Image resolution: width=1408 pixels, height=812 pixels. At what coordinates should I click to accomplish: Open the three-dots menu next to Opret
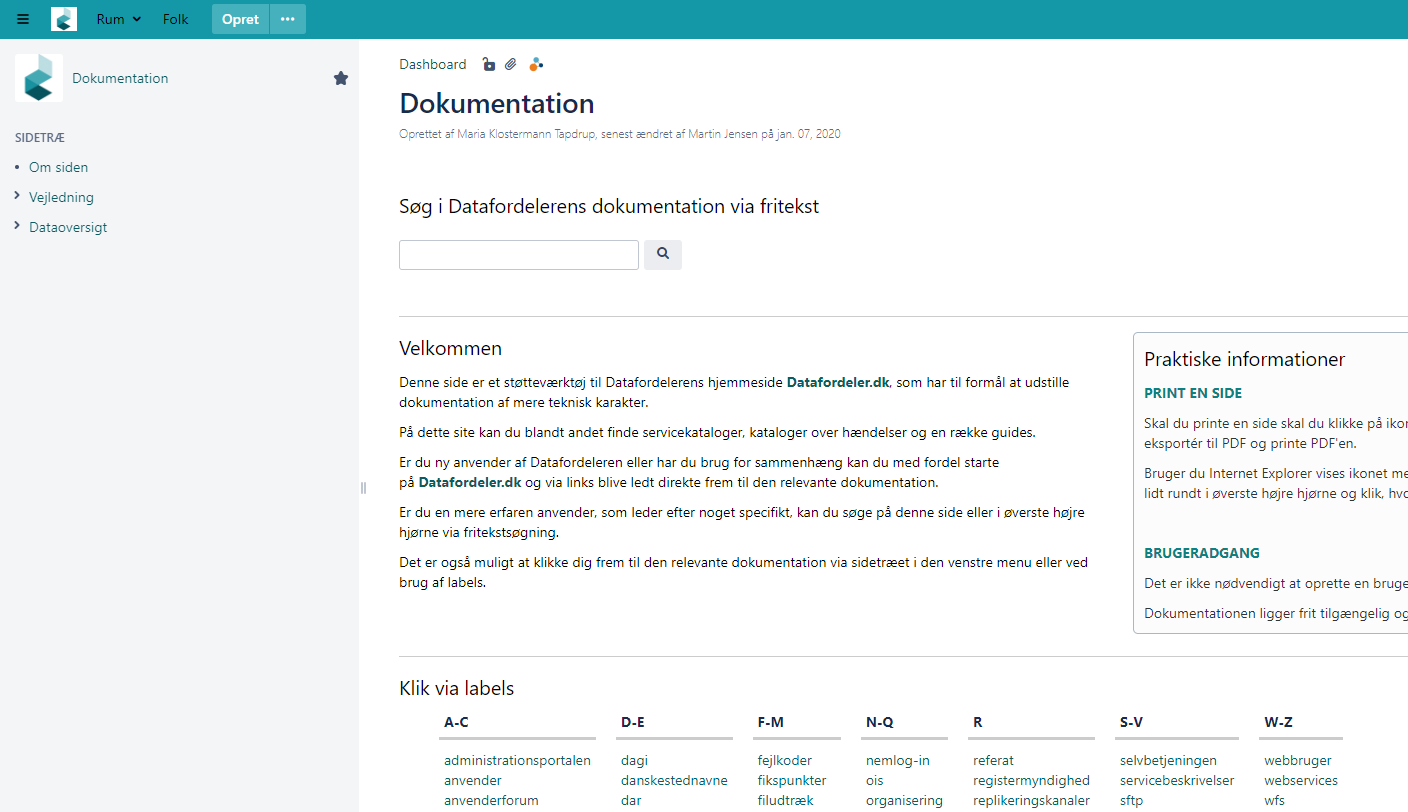coord(288,19)
